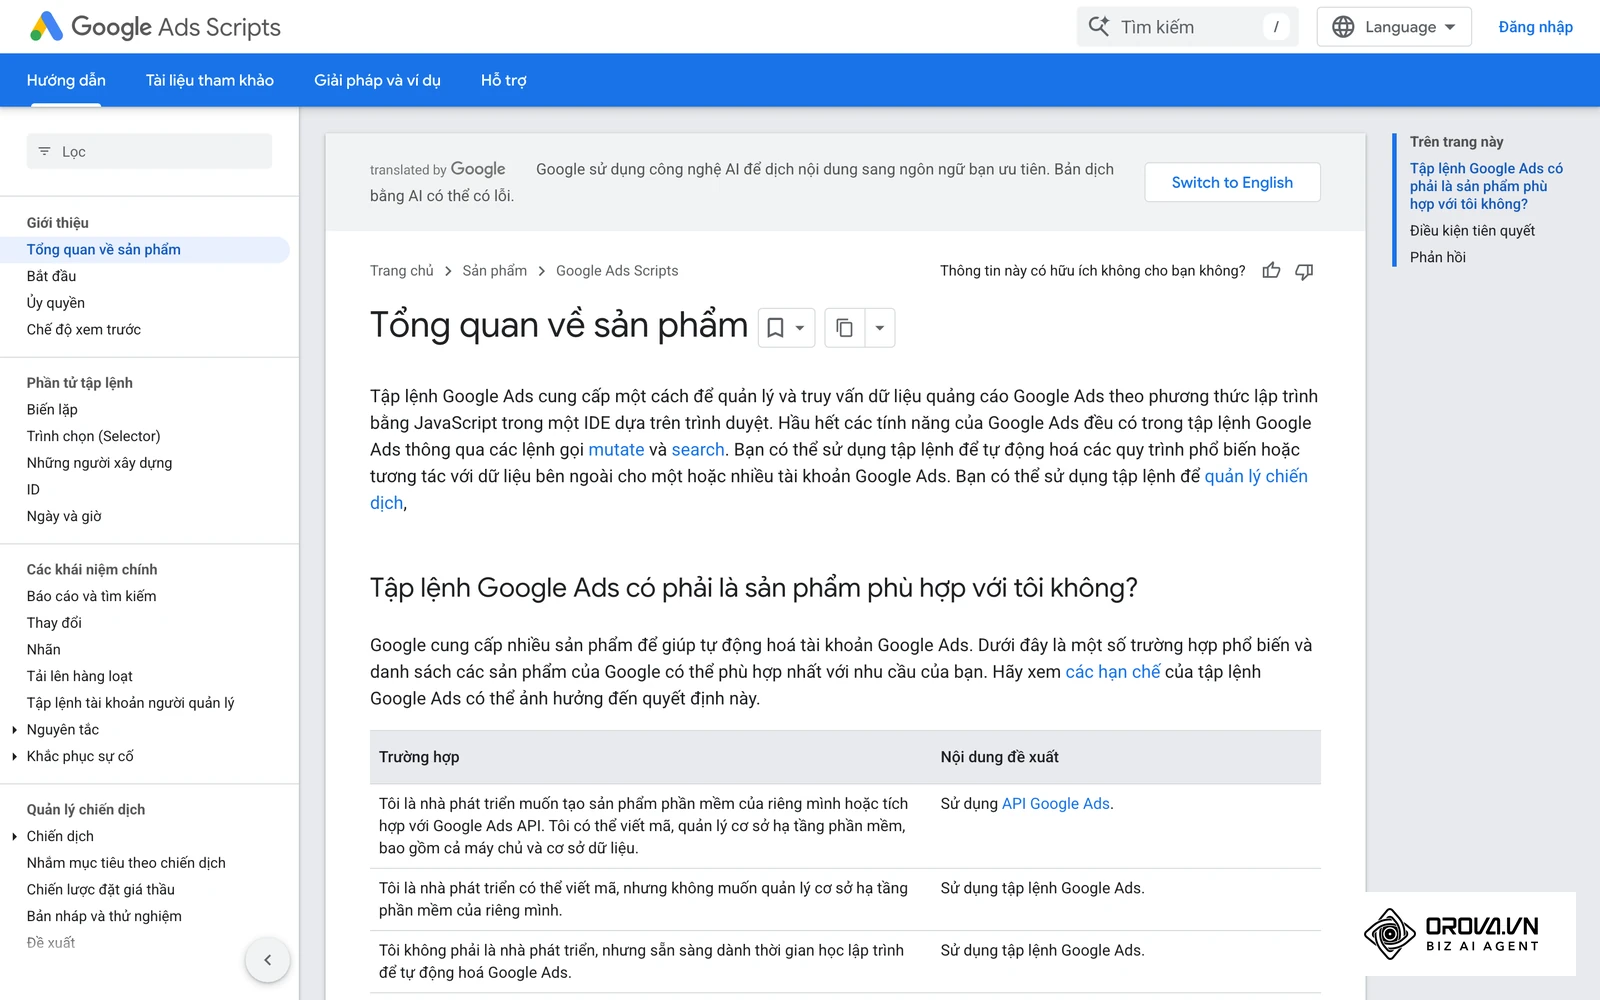Open Trình chọn (Selector) in sidebar
The height and width of the screenshot is (1000, 1600).
93,436
